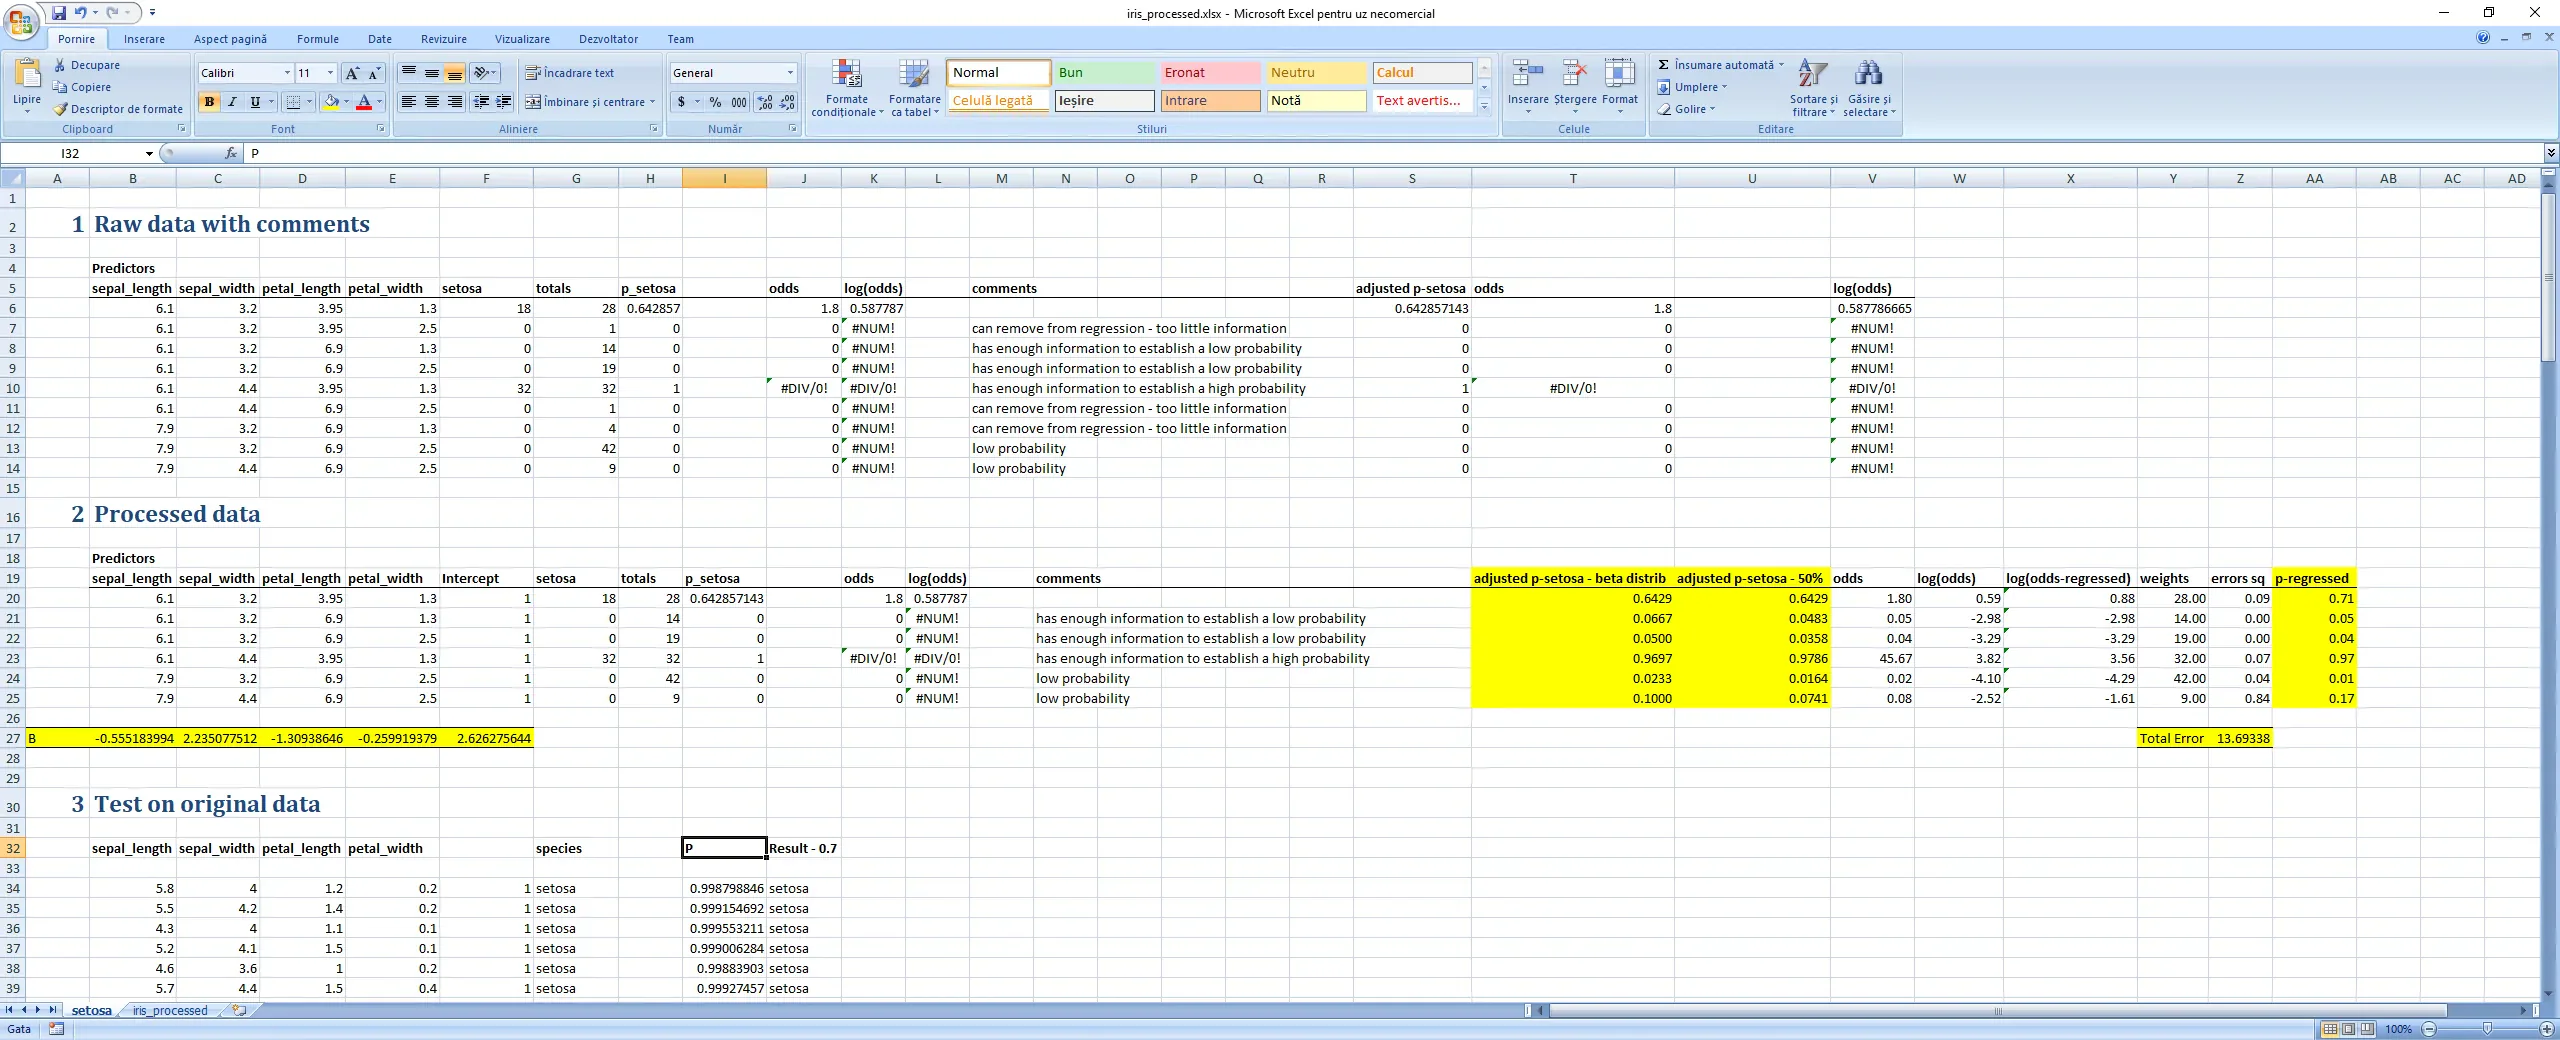The image size is (2560, 1040).
Task: Open the Format cells menu
Action: point(1620,85)
